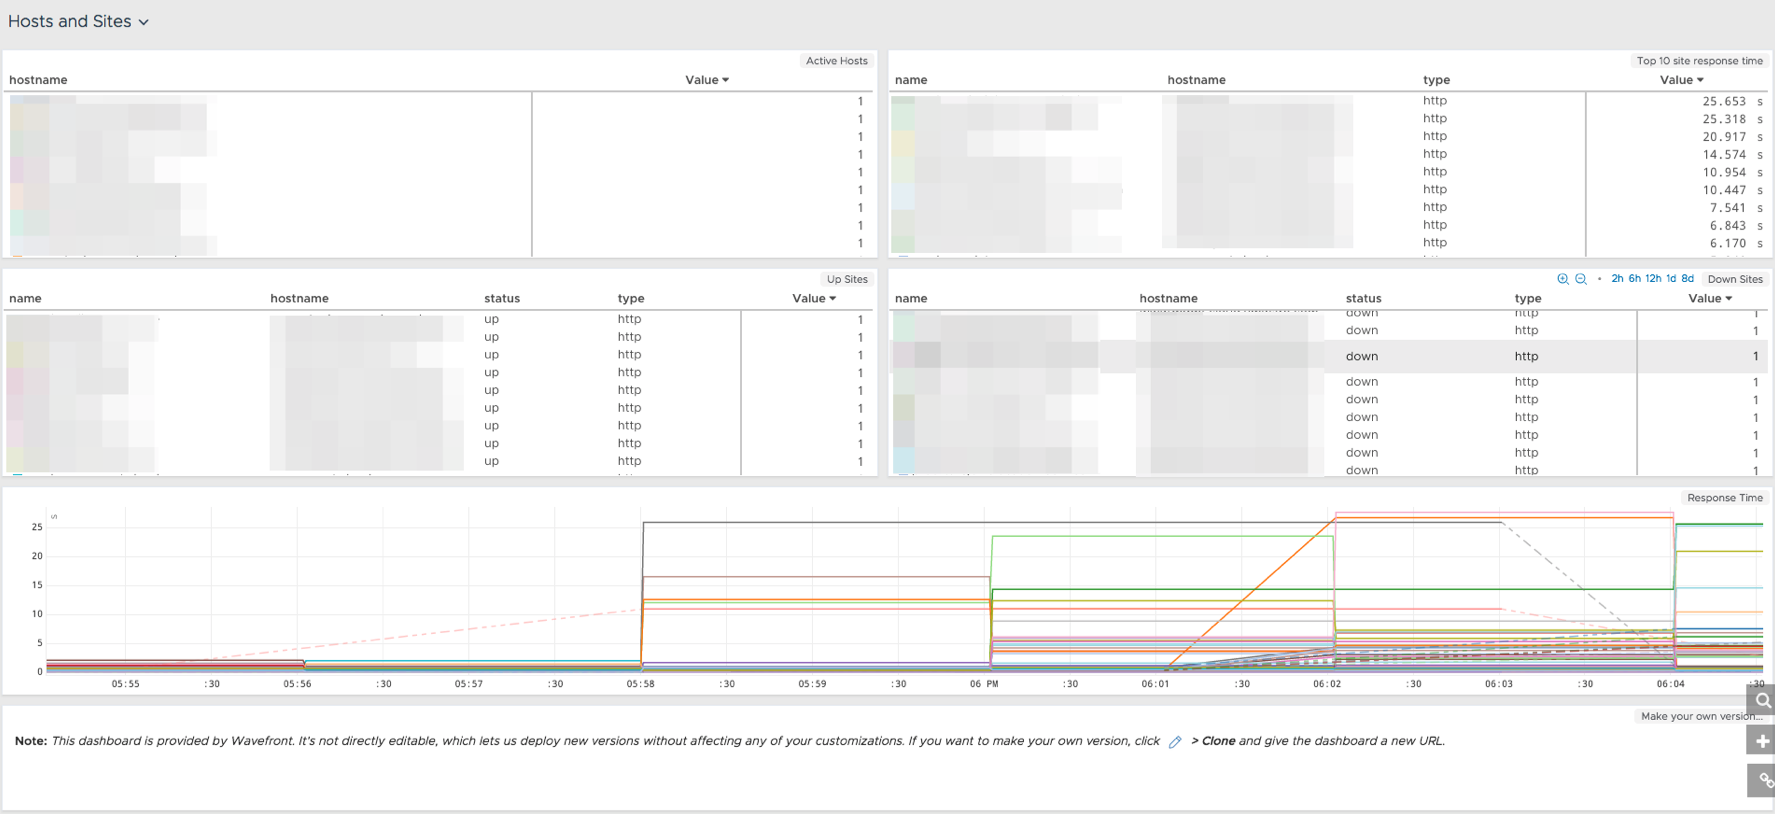The width and height of the screenshot is (1775, 814).
Task: Click the Response Time chart title
Action: (x=1725, y=498)
